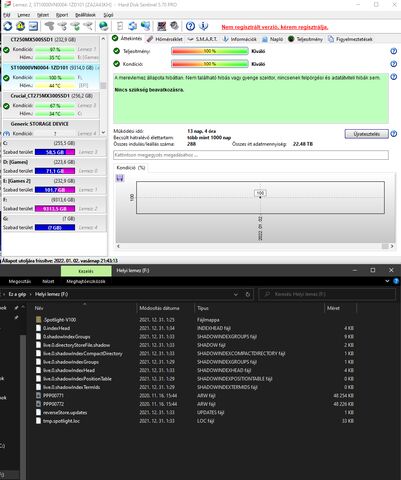Click the PPP00771 ARW file icon

tap(38, 396)
